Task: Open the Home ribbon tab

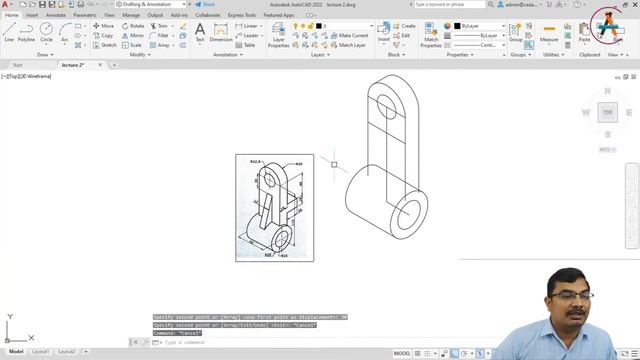Action: tap(11, 15)
